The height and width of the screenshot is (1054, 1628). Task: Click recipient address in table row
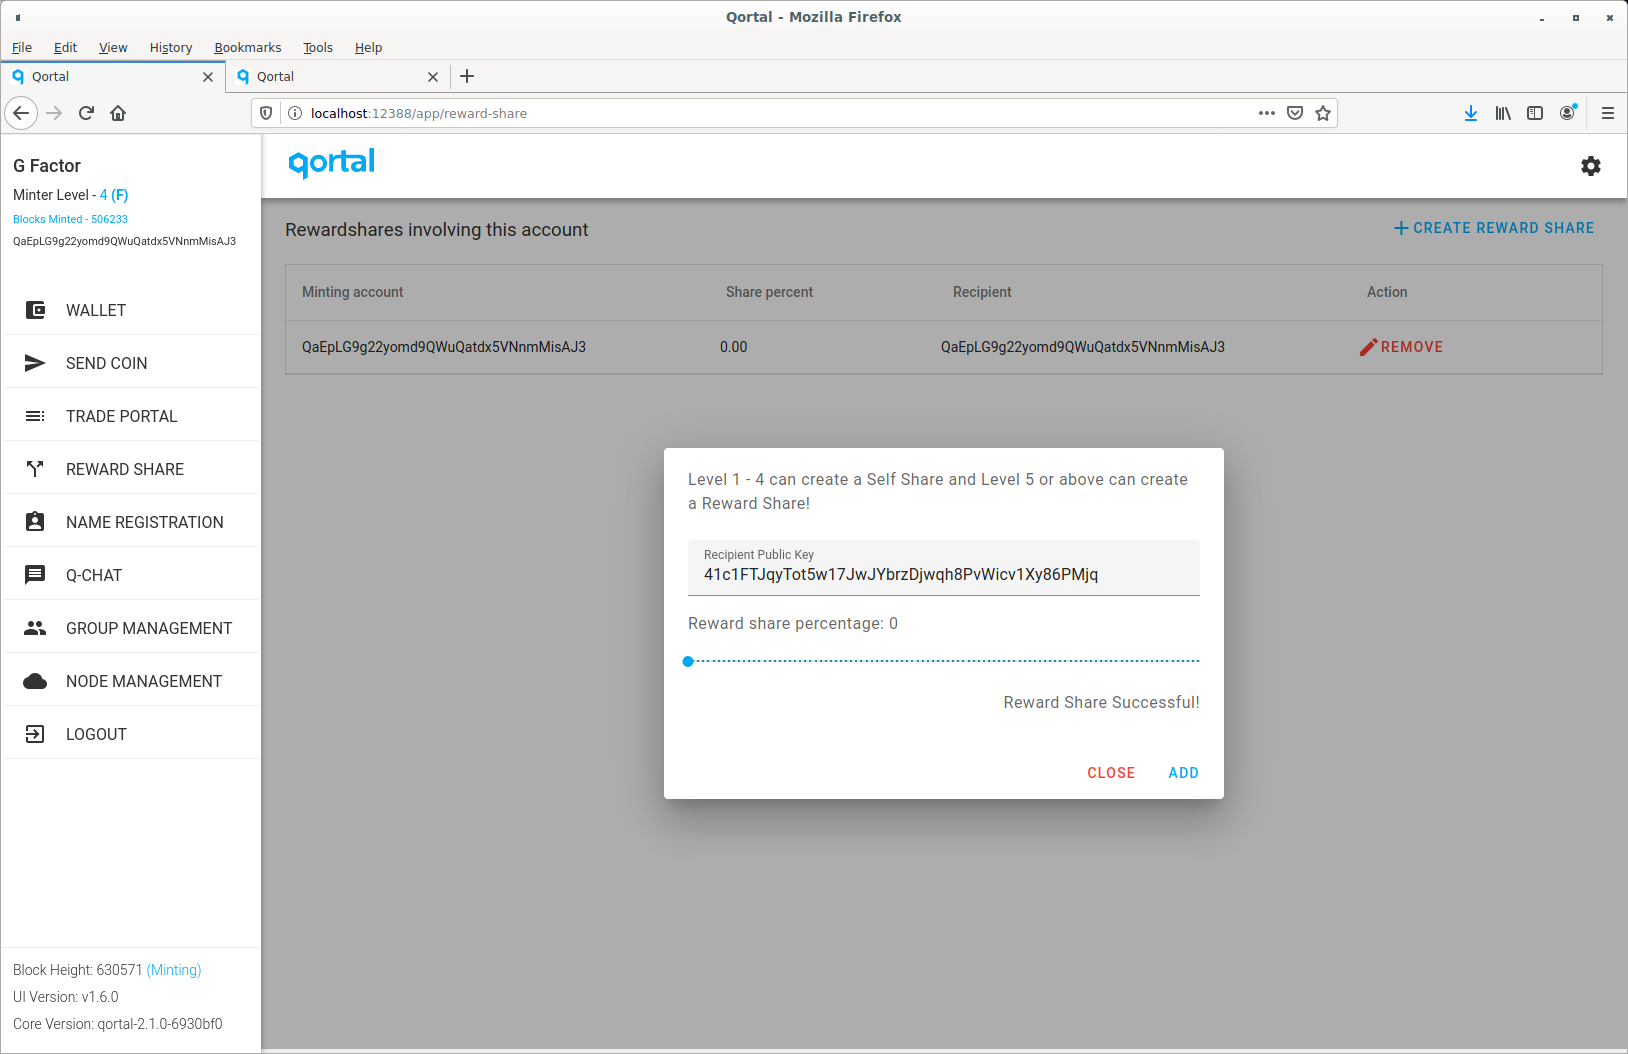pyautogui.click(x=1083, y=347)
